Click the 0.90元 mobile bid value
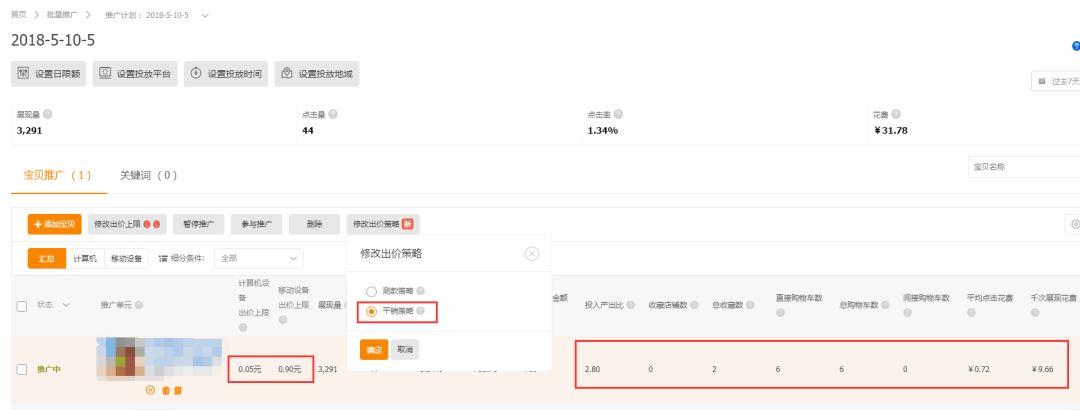1080x410 pixels. pos(290,369)
